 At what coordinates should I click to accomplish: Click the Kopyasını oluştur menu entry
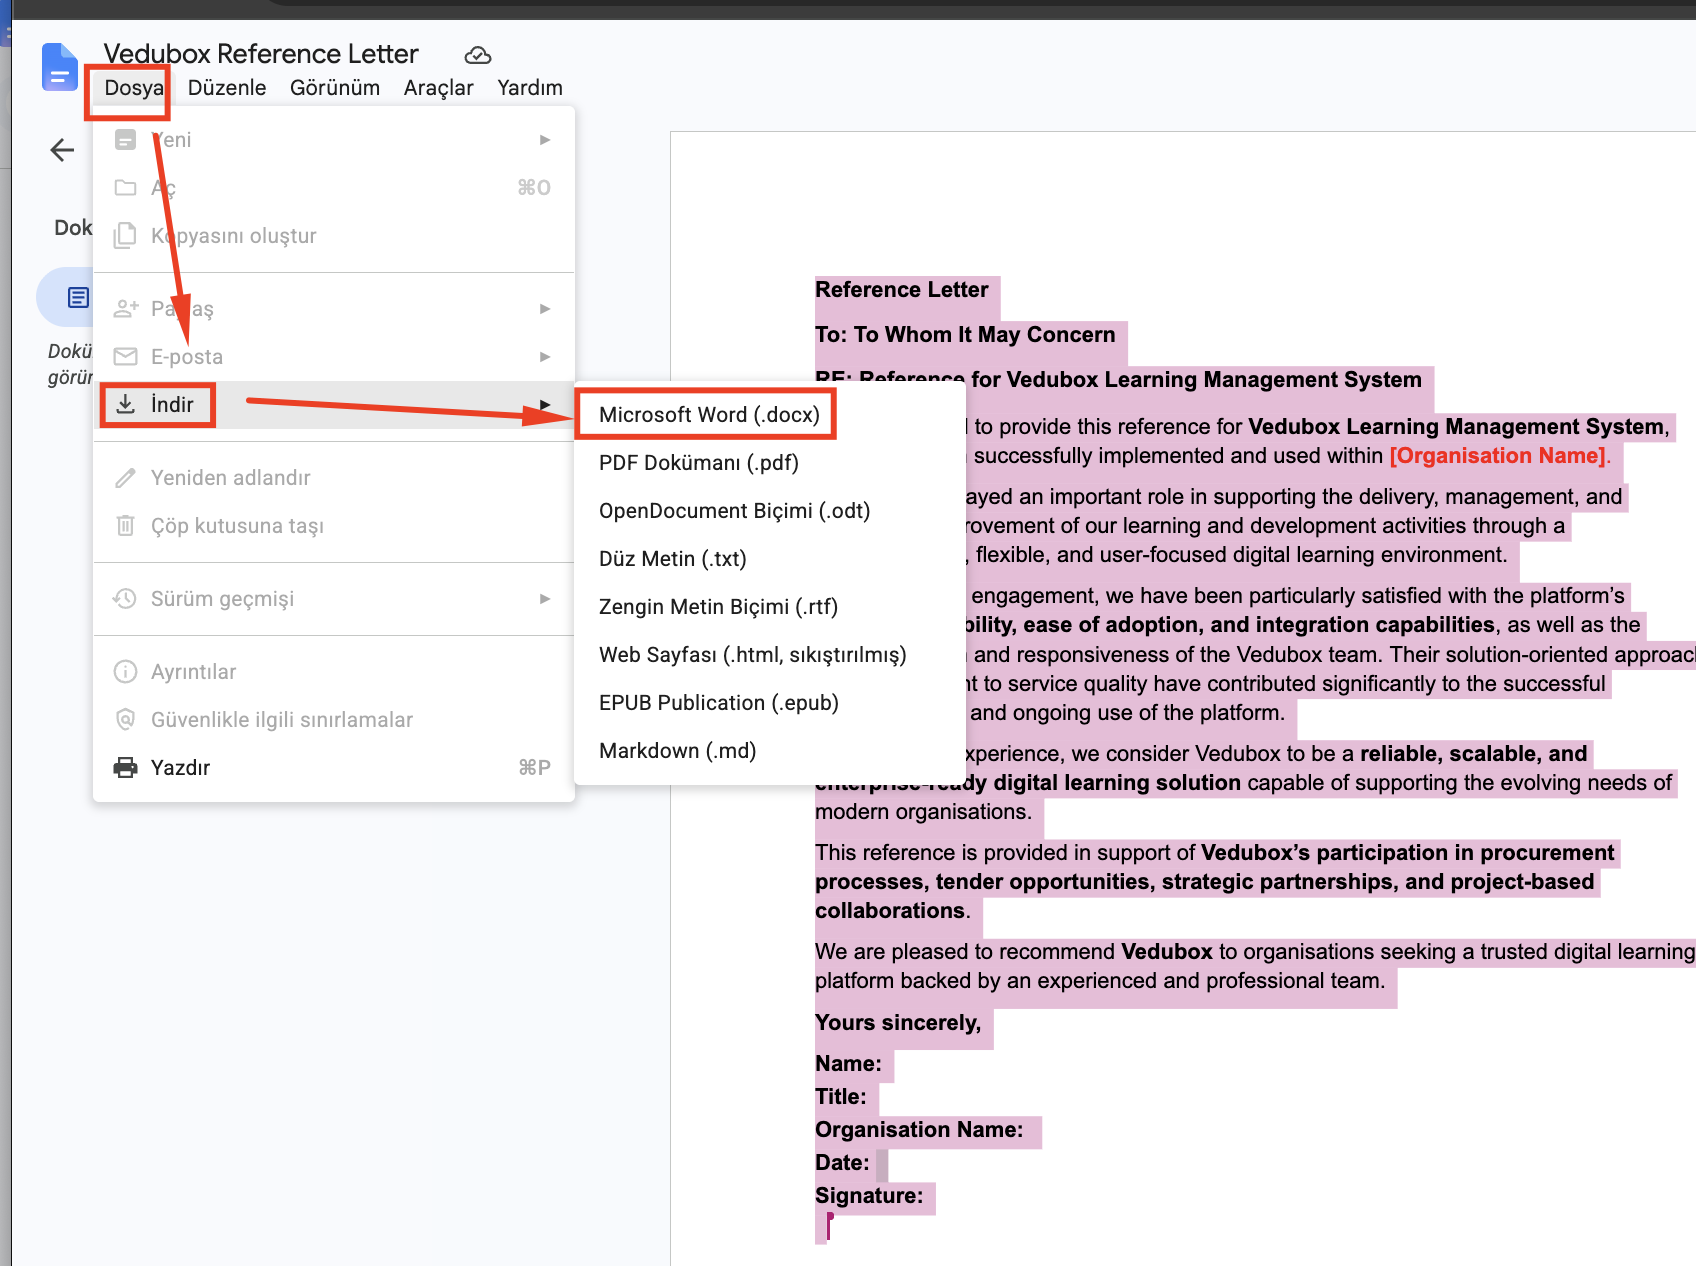pos(334,236)
